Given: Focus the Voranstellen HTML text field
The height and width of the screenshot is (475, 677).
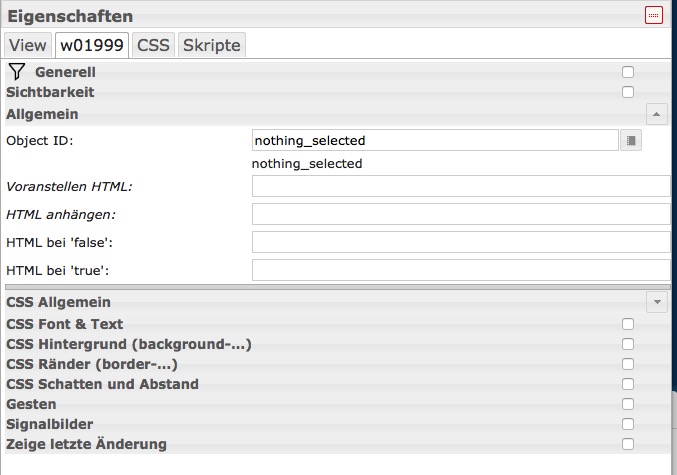Looking at the screenshot, I should pos(461,186).
